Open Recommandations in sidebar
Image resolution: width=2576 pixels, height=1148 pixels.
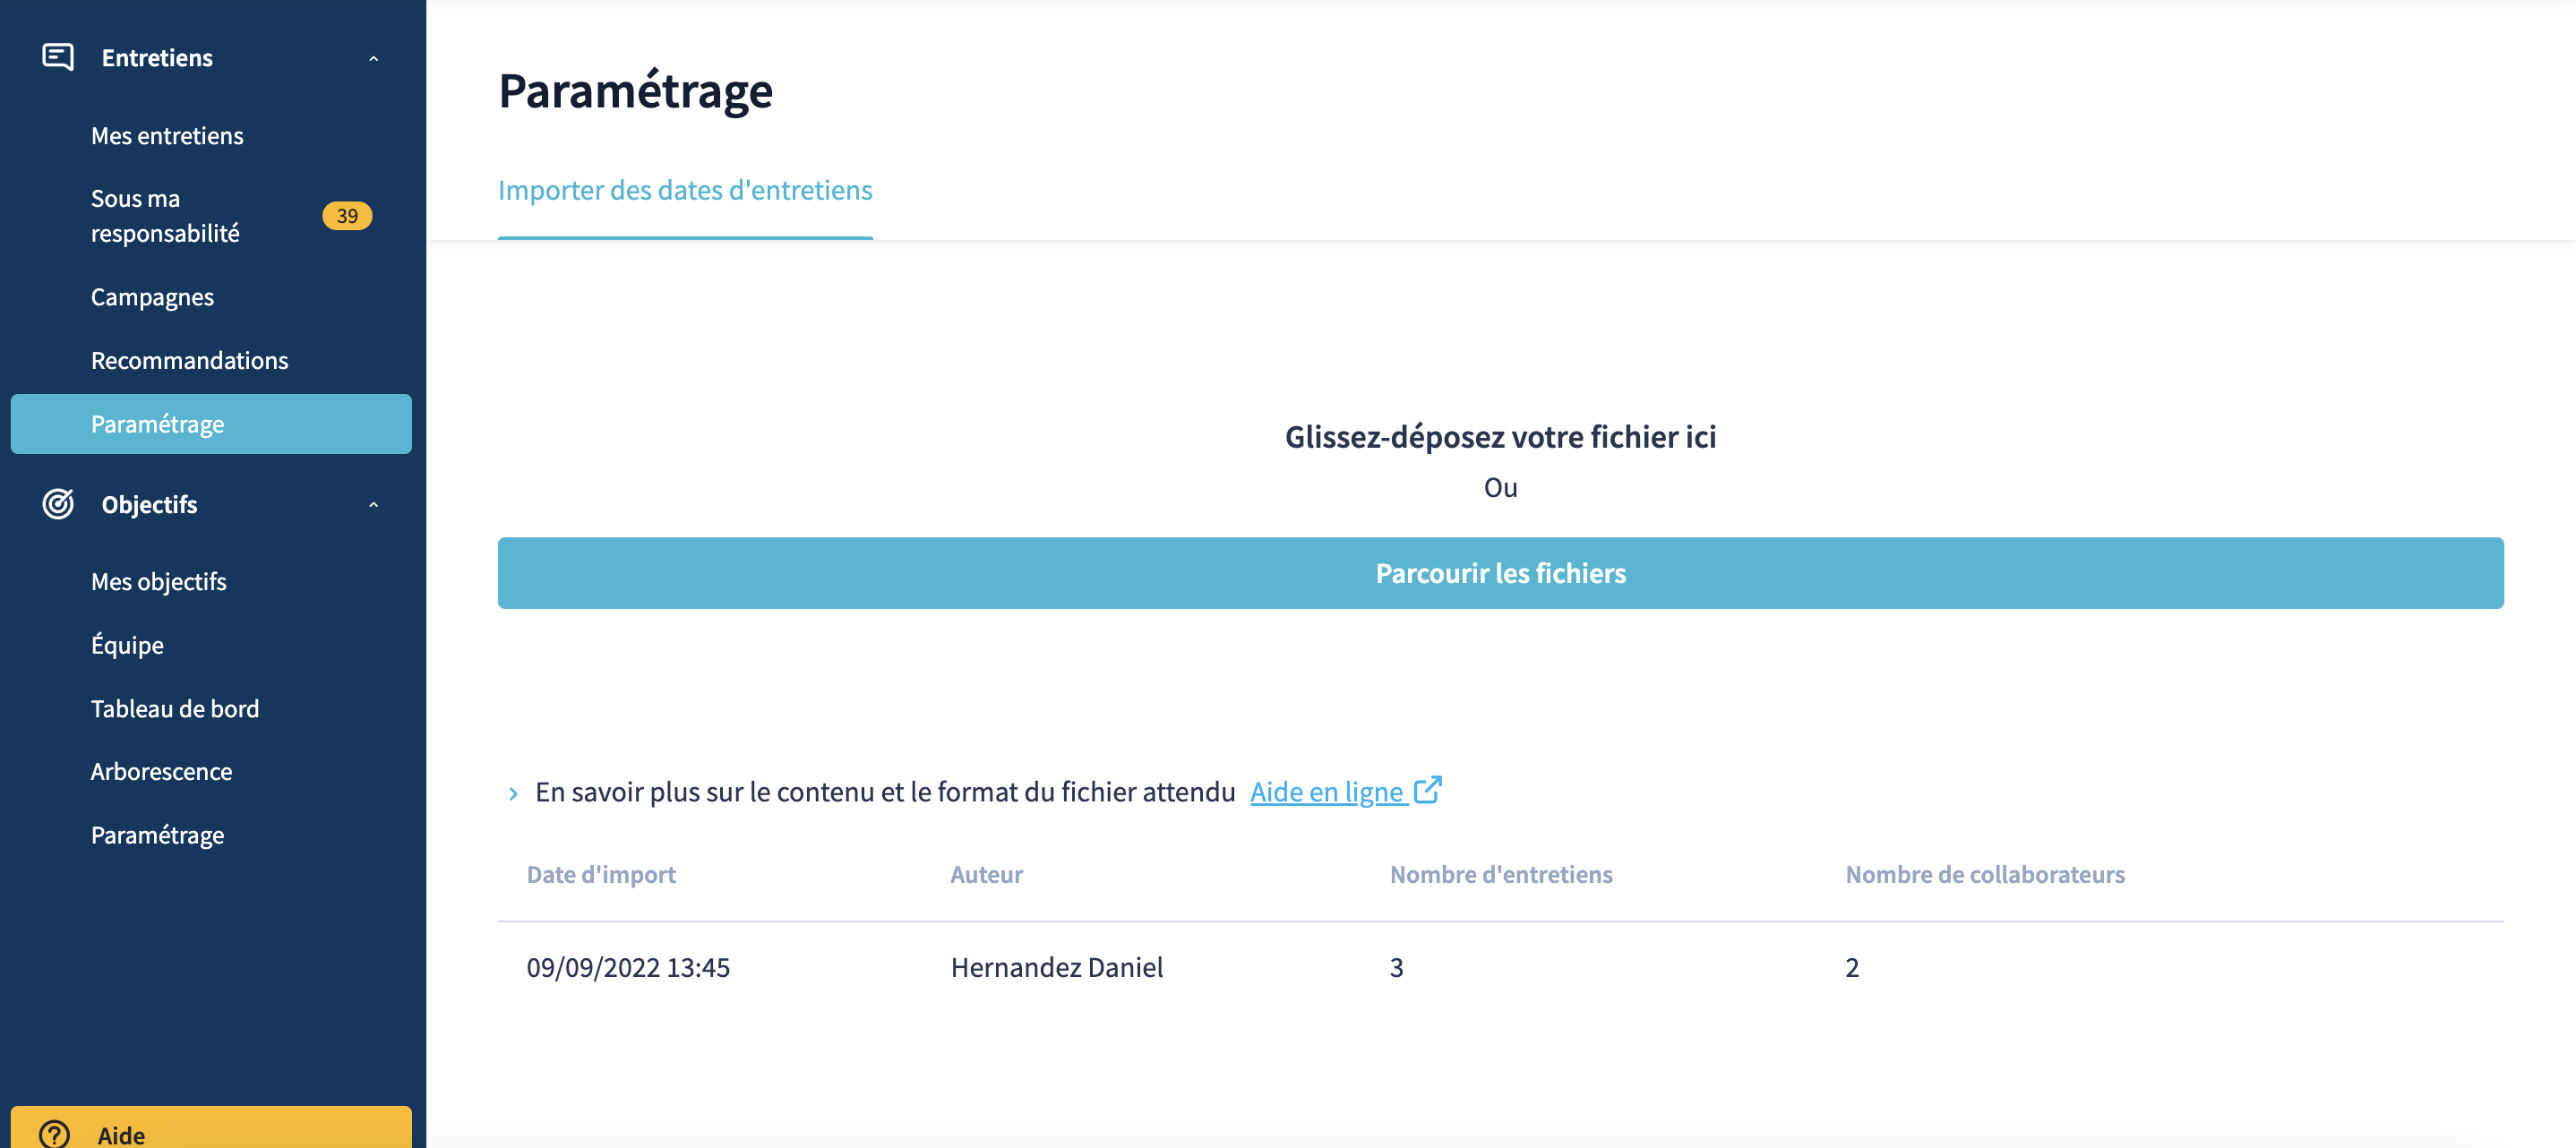point(189,360)
